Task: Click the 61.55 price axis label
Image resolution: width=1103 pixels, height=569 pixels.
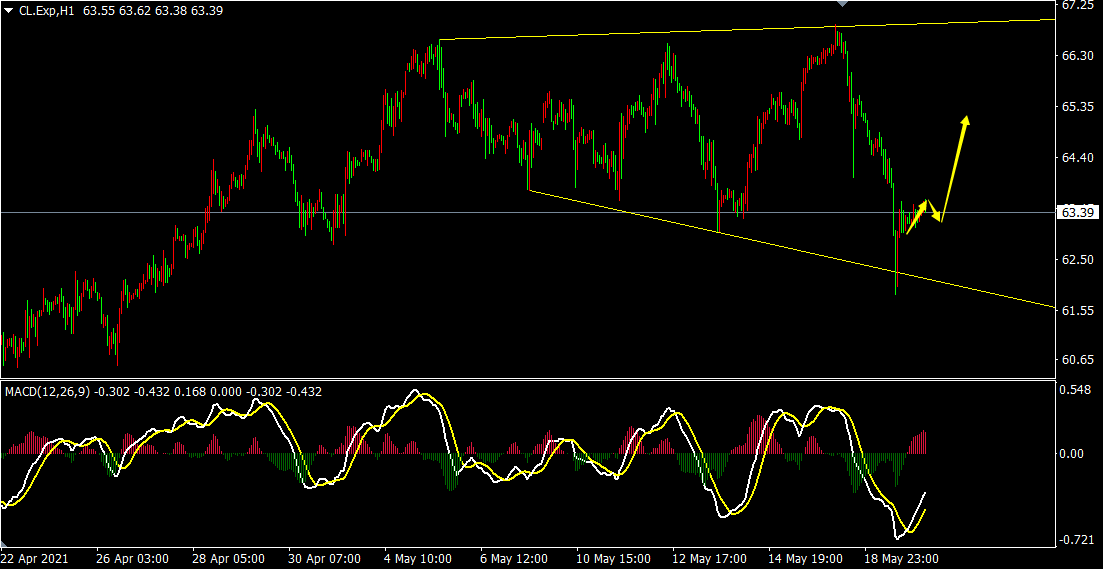Action: pyautogui.click(x=1076, y=310)
